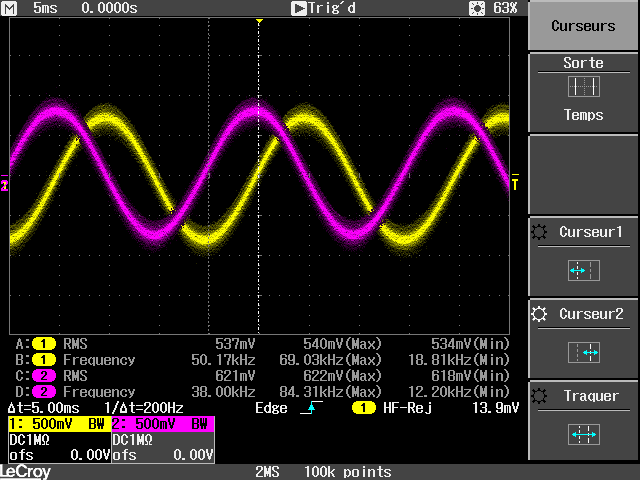Click the knob icon next to Curseur1
Screen dimensions: 640x480
tap(541, 232)
